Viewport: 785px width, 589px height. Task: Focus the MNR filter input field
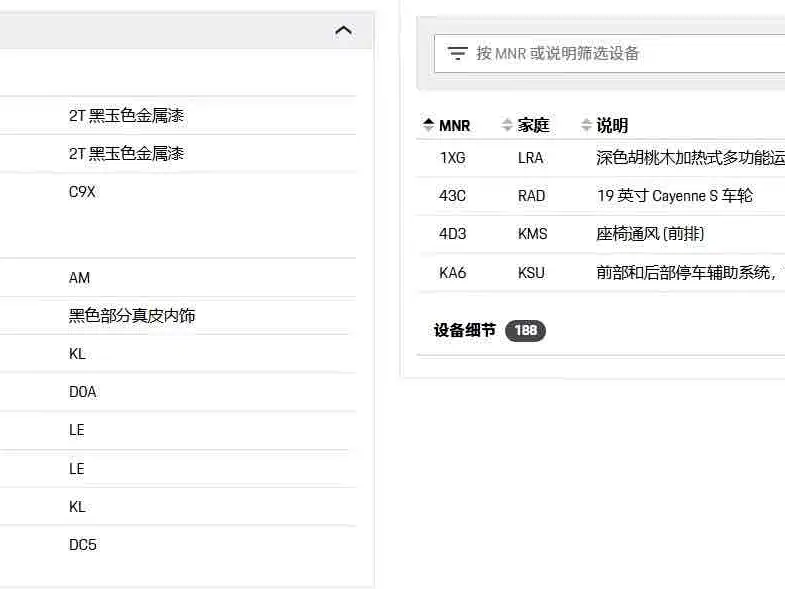[x=620, y=53]
